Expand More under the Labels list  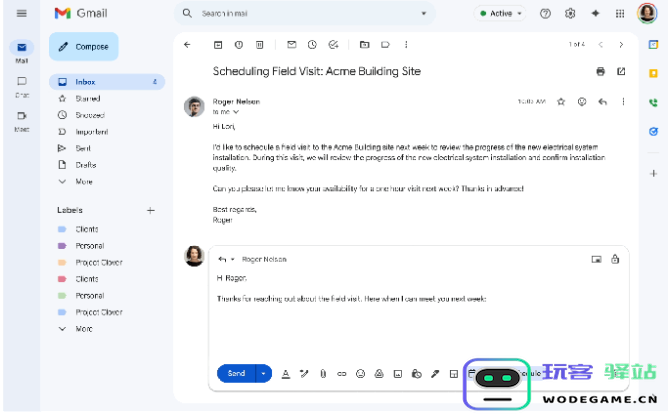tap(83, 328)
